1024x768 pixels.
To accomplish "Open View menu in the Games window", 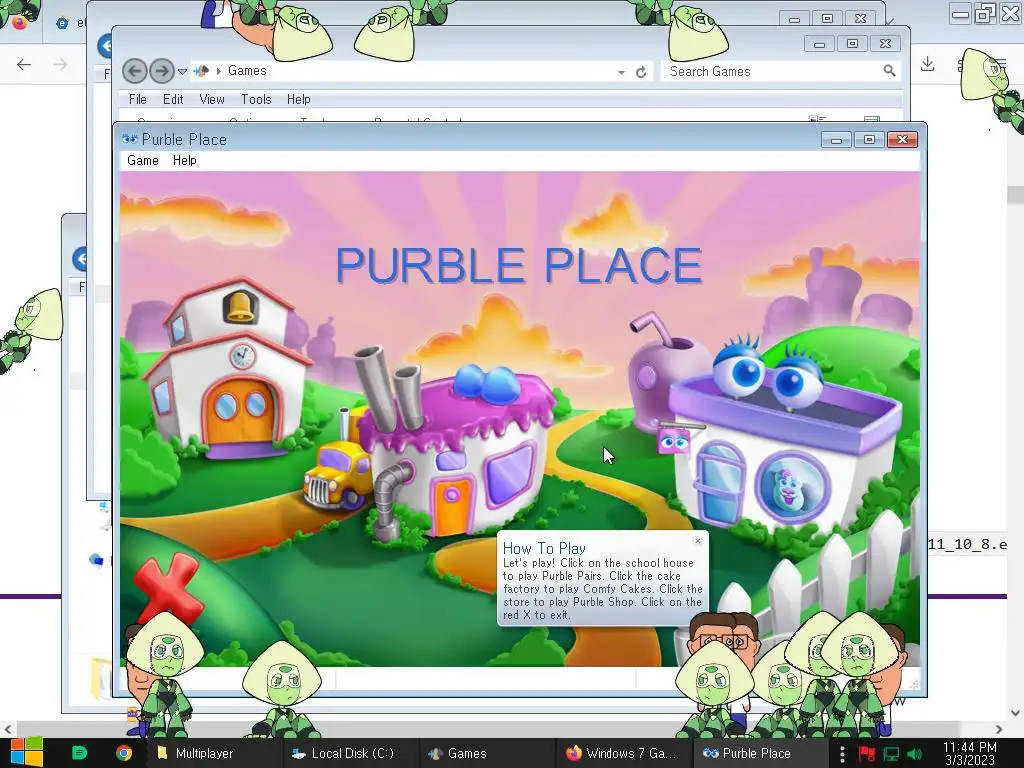I will (x=212, y=99).
